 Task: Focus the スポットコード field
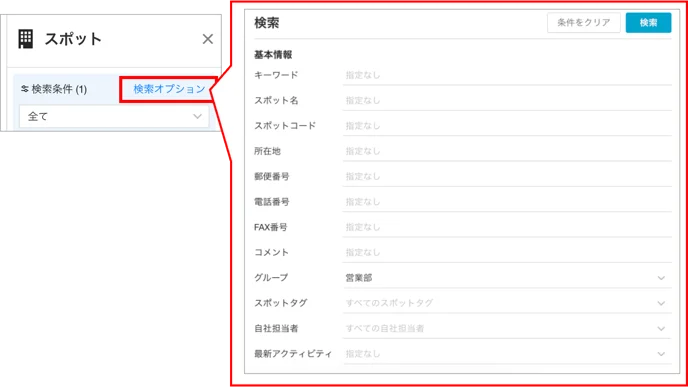click(x=507, y=126)
